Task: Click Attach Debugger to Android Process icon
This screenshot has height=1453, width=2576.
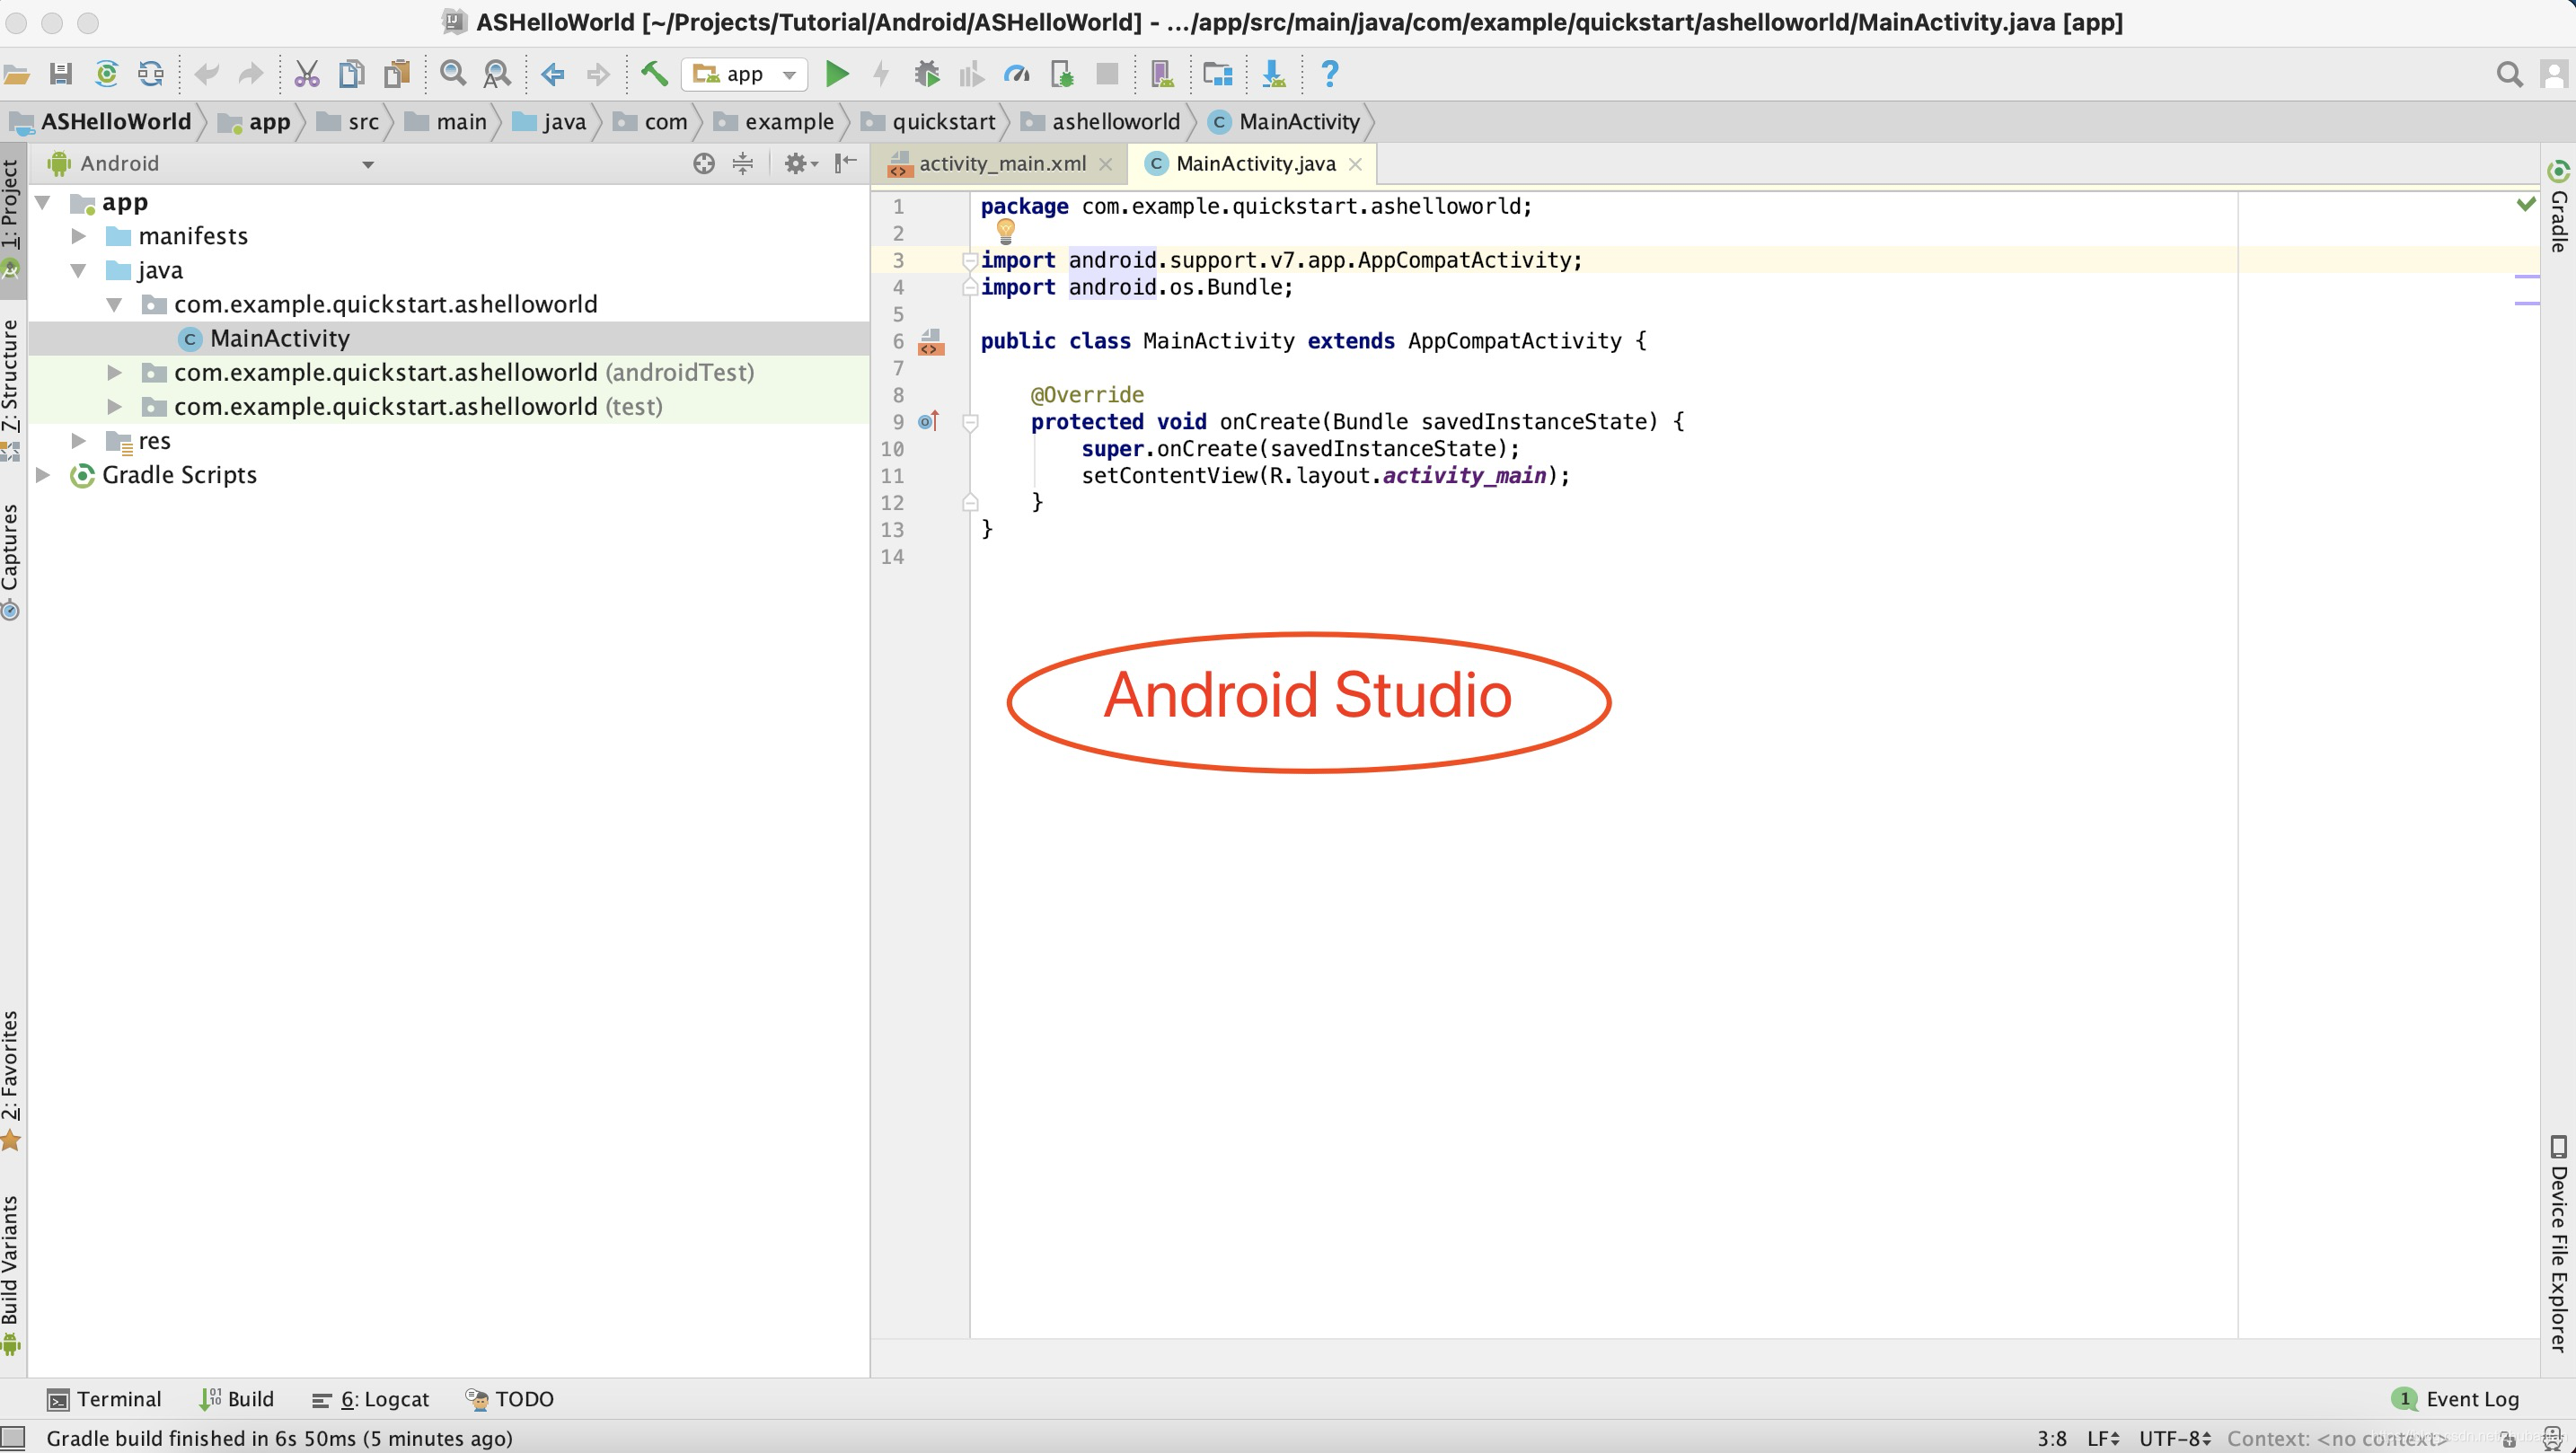Action: [1062, 74]
